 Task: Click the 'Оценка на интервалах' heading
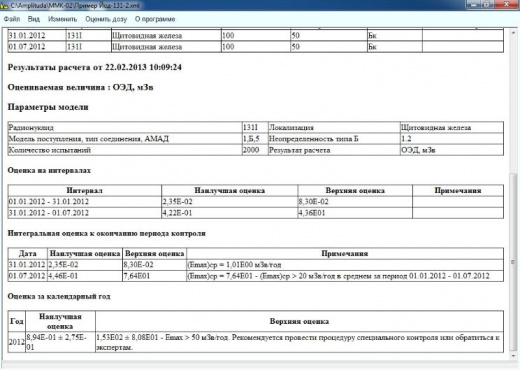click(49, 170)
